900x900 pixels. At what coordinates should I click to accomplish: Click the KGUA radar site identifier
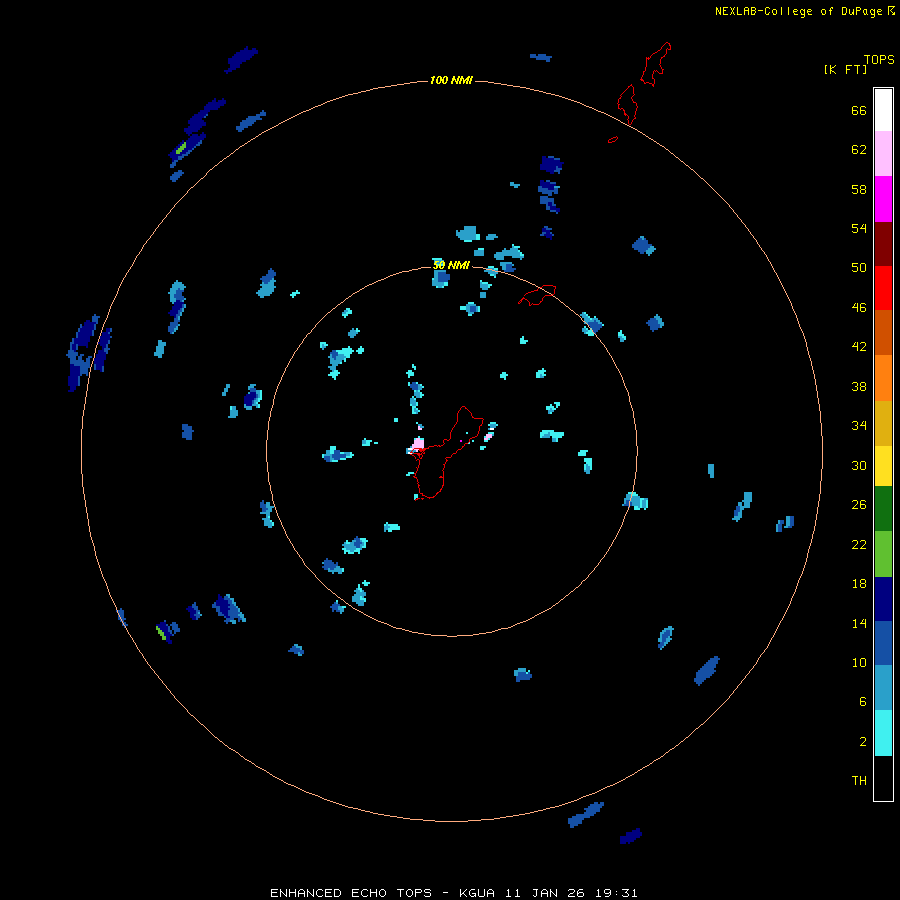click(x=479, y=893)
